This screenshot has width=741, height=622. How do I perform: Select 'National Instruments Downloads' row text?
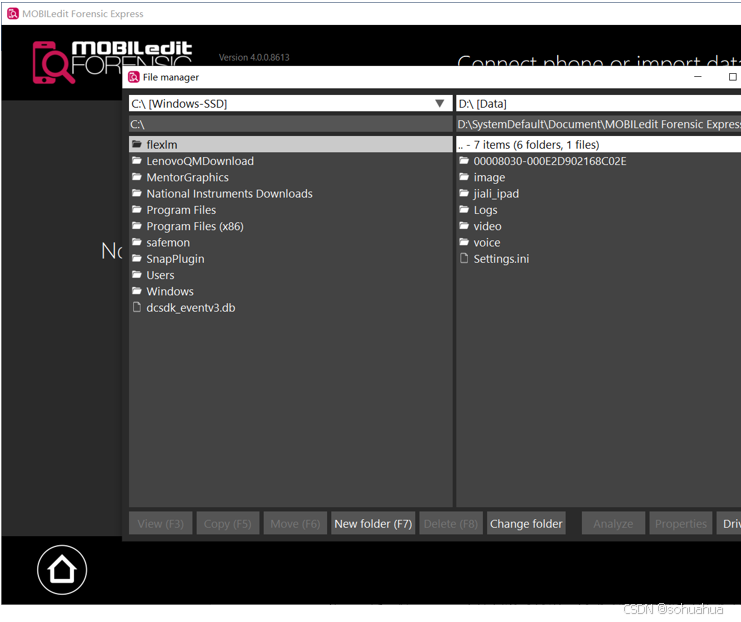229,193
